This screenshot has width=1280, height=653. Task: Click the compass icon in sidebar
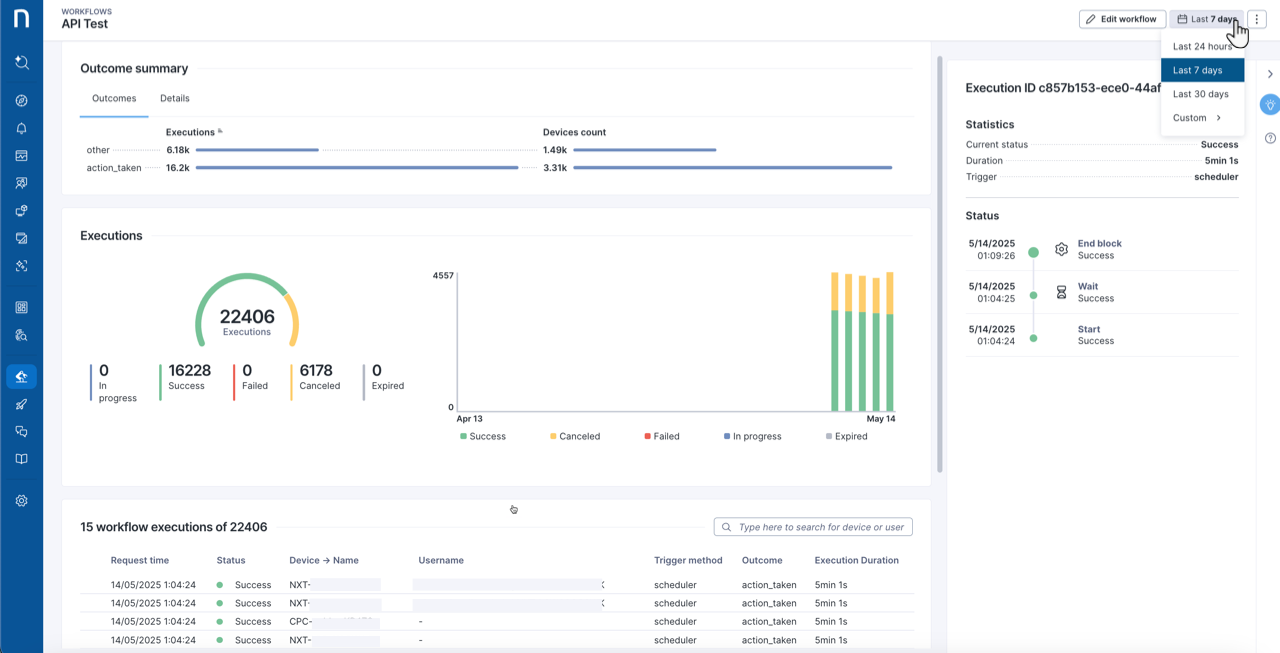pyautogui.click(x=21, y=101)
